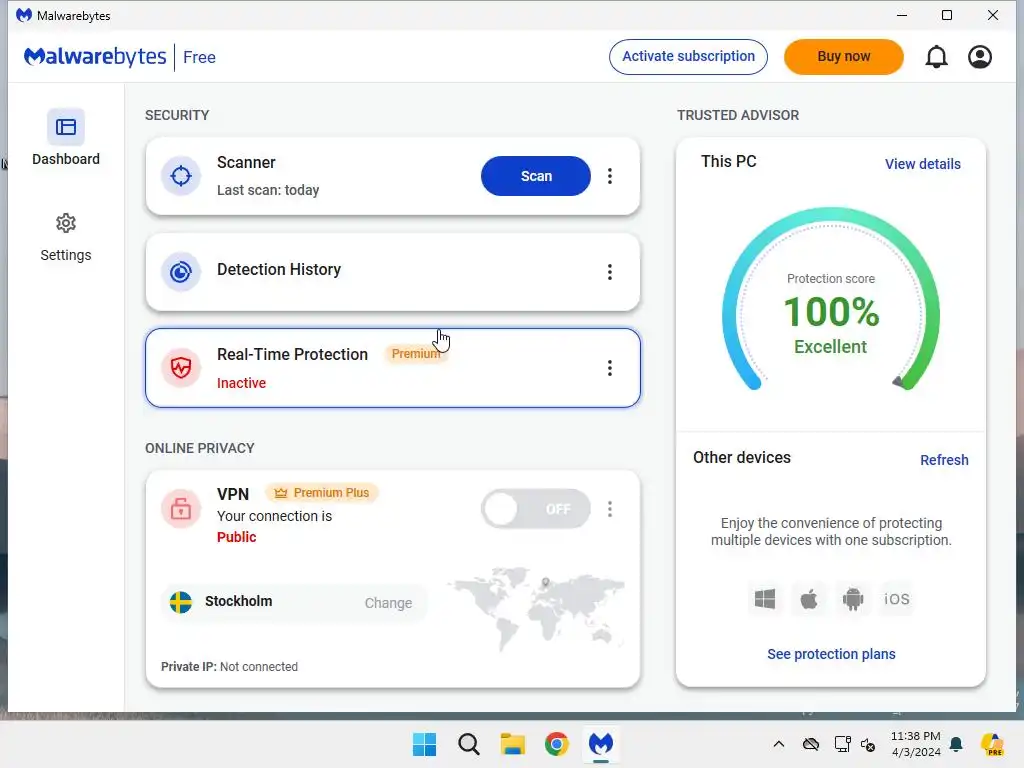Open the Settings section
The height and width of the screenshot is (768, 1024).
(66, 238)
